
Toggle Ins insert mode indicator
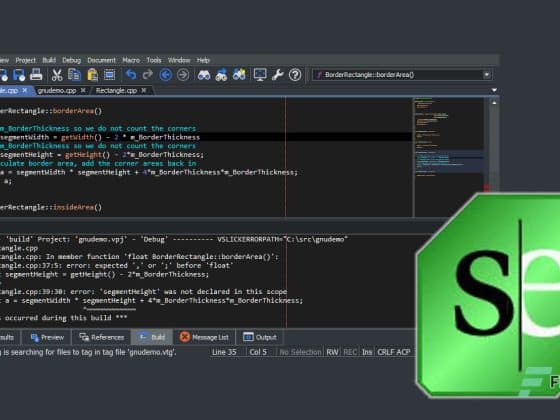pyautogui.click(x=367, y=352)
